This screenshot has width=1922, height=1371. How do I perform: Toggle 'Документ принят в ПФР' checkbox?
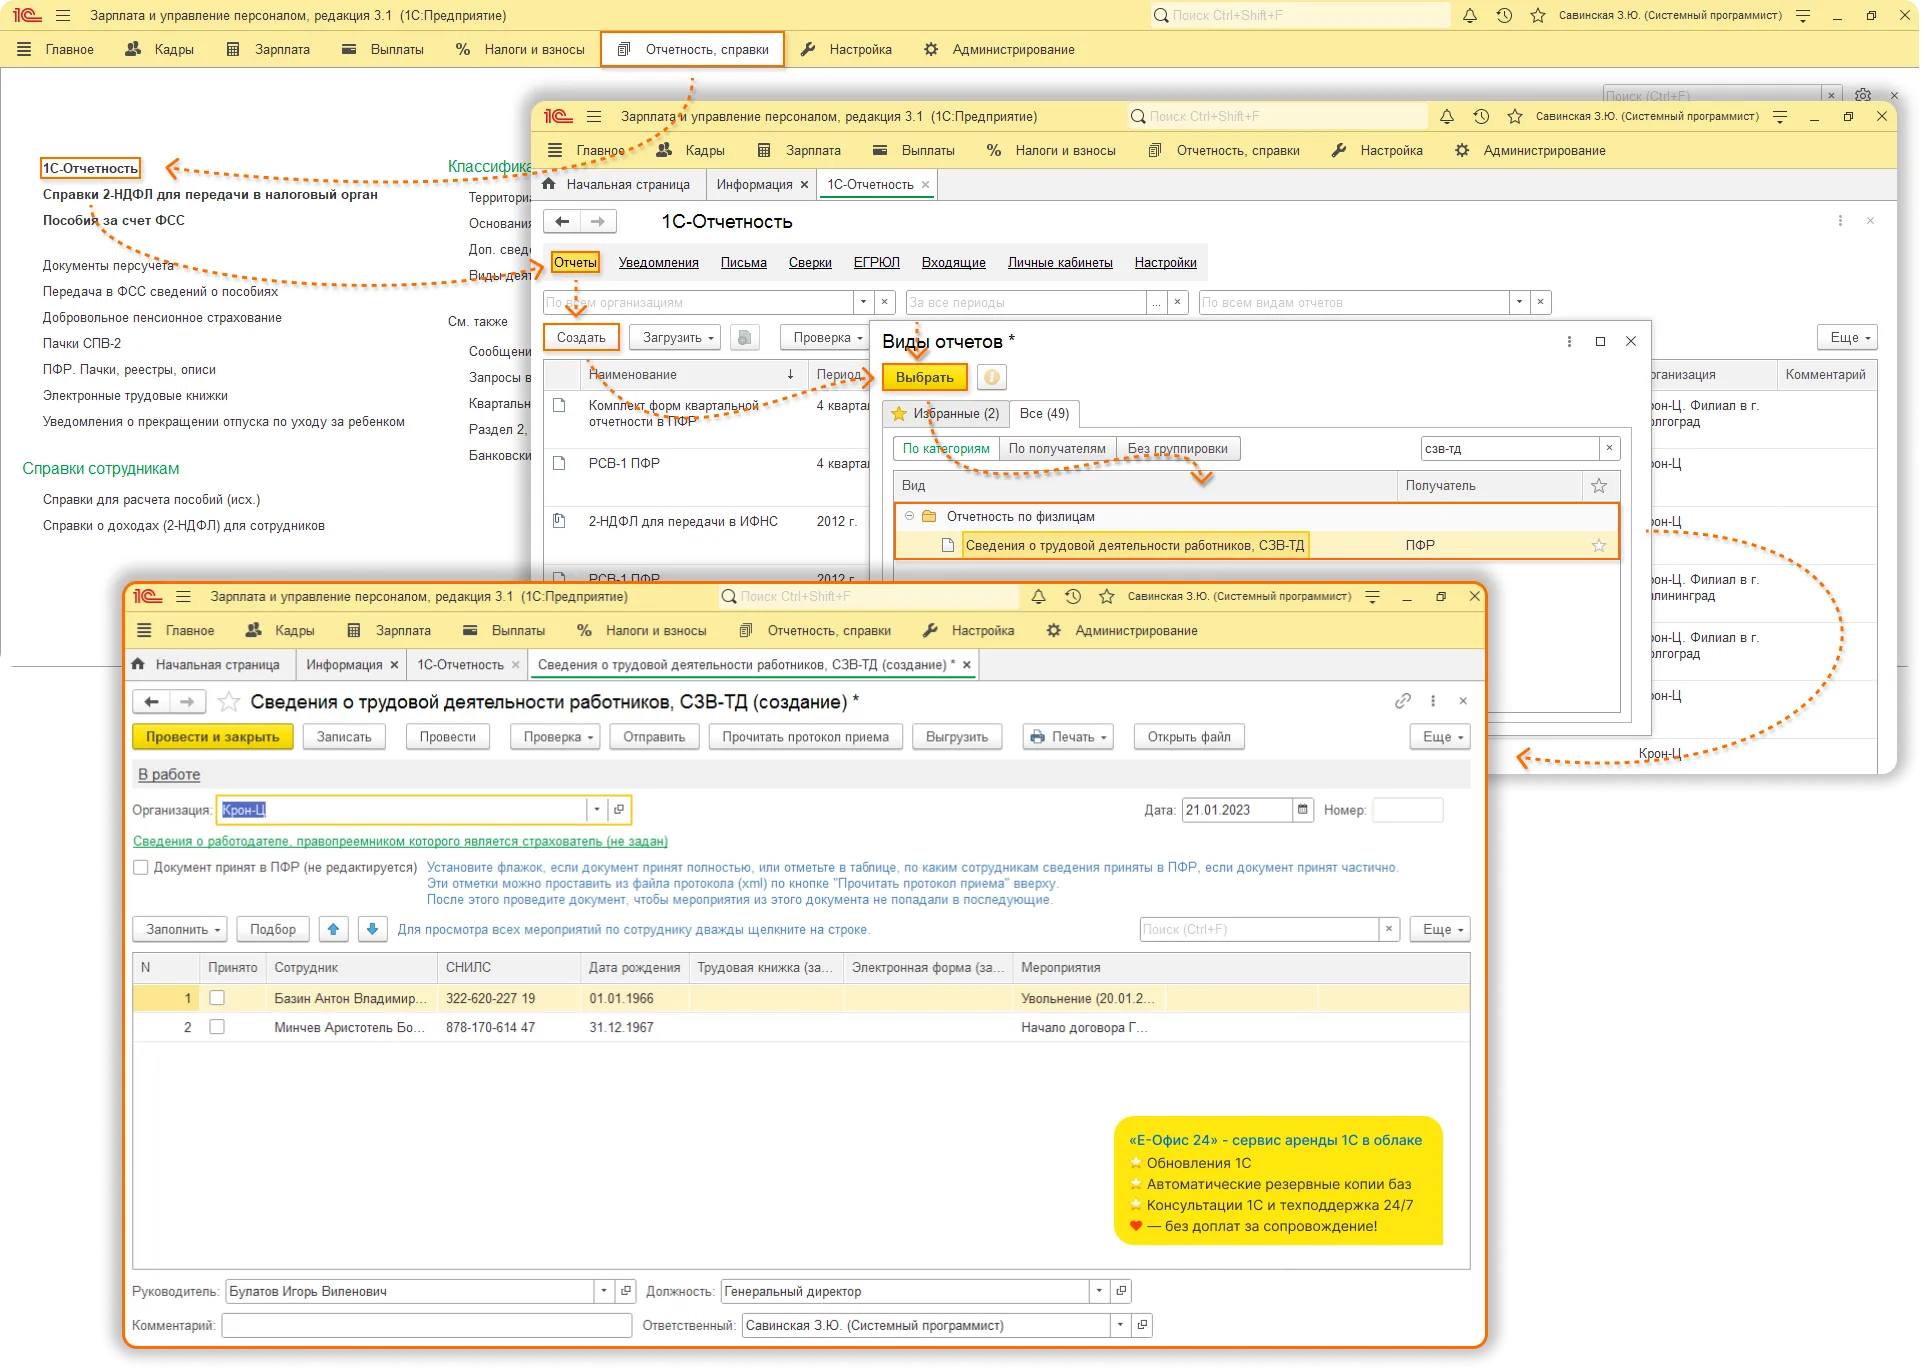(141, 868)
